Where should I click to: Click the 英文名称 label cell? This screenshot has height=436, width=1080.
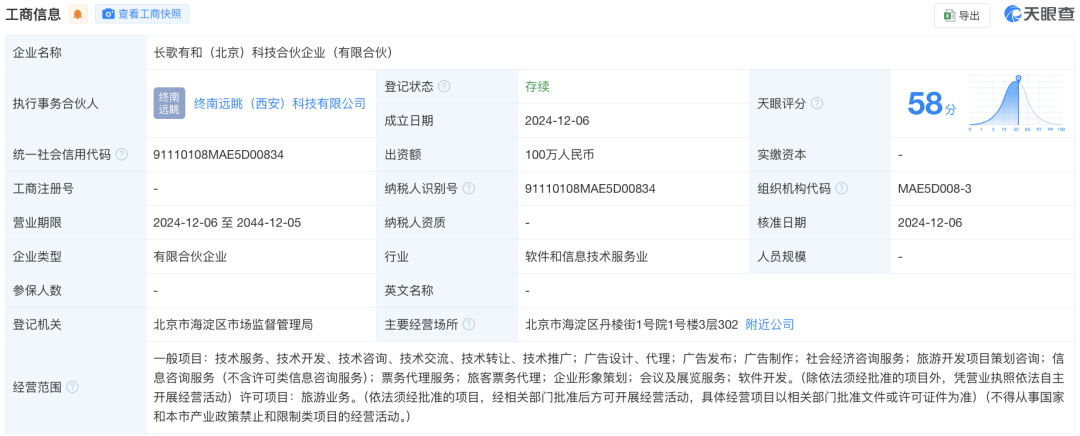click(x=447, y=290)
